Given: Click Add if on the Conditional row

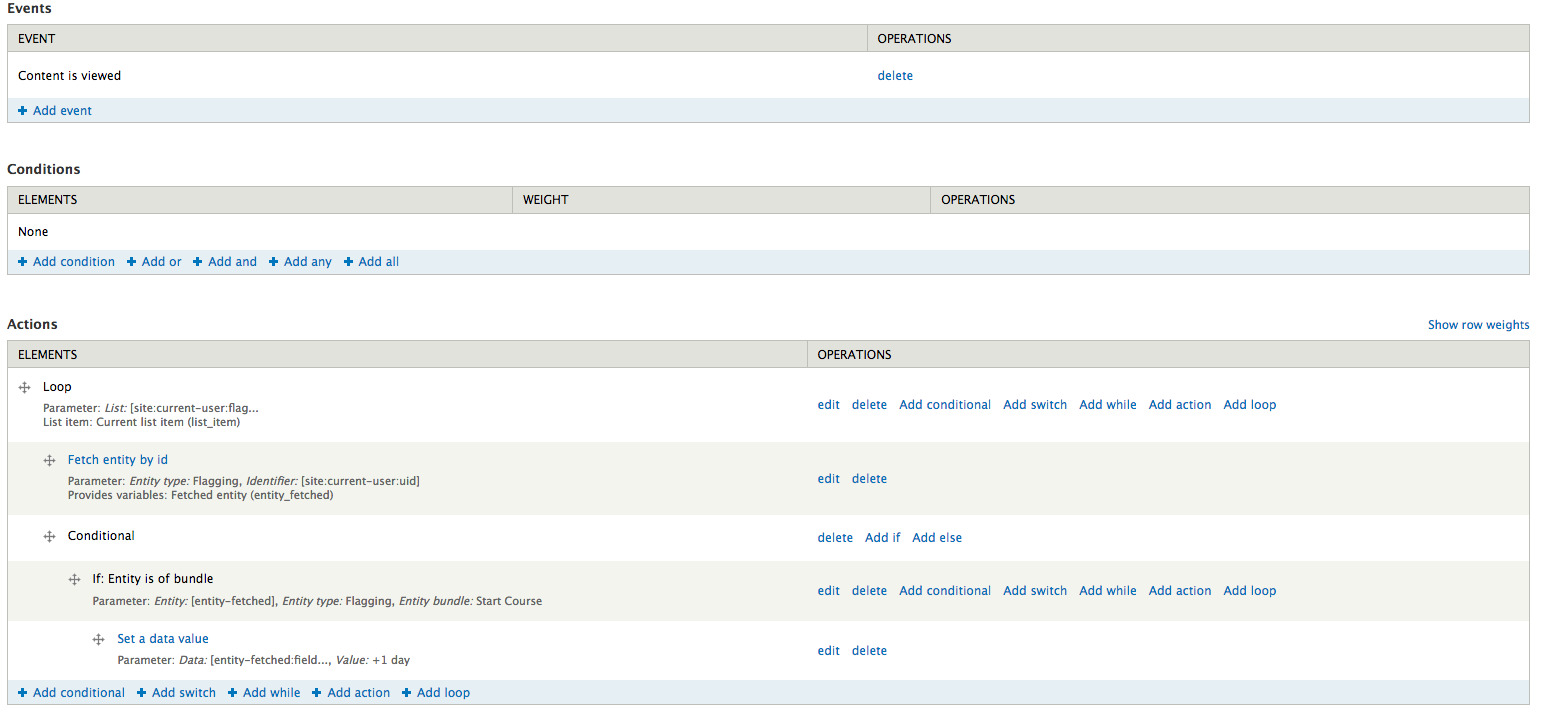Looking at the screenshot, I should (882, 537).
